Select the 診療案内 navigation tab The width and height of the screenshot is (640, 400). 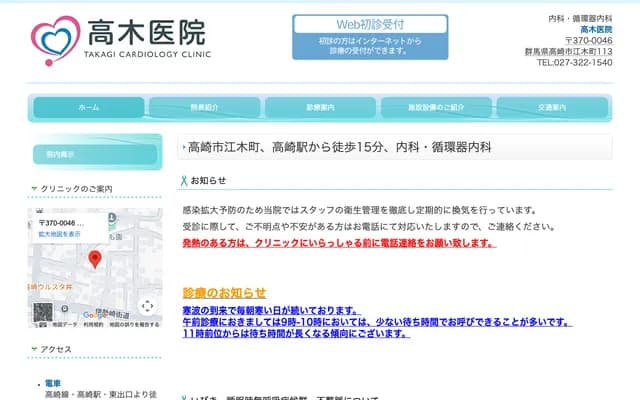(x=320, y=107)
